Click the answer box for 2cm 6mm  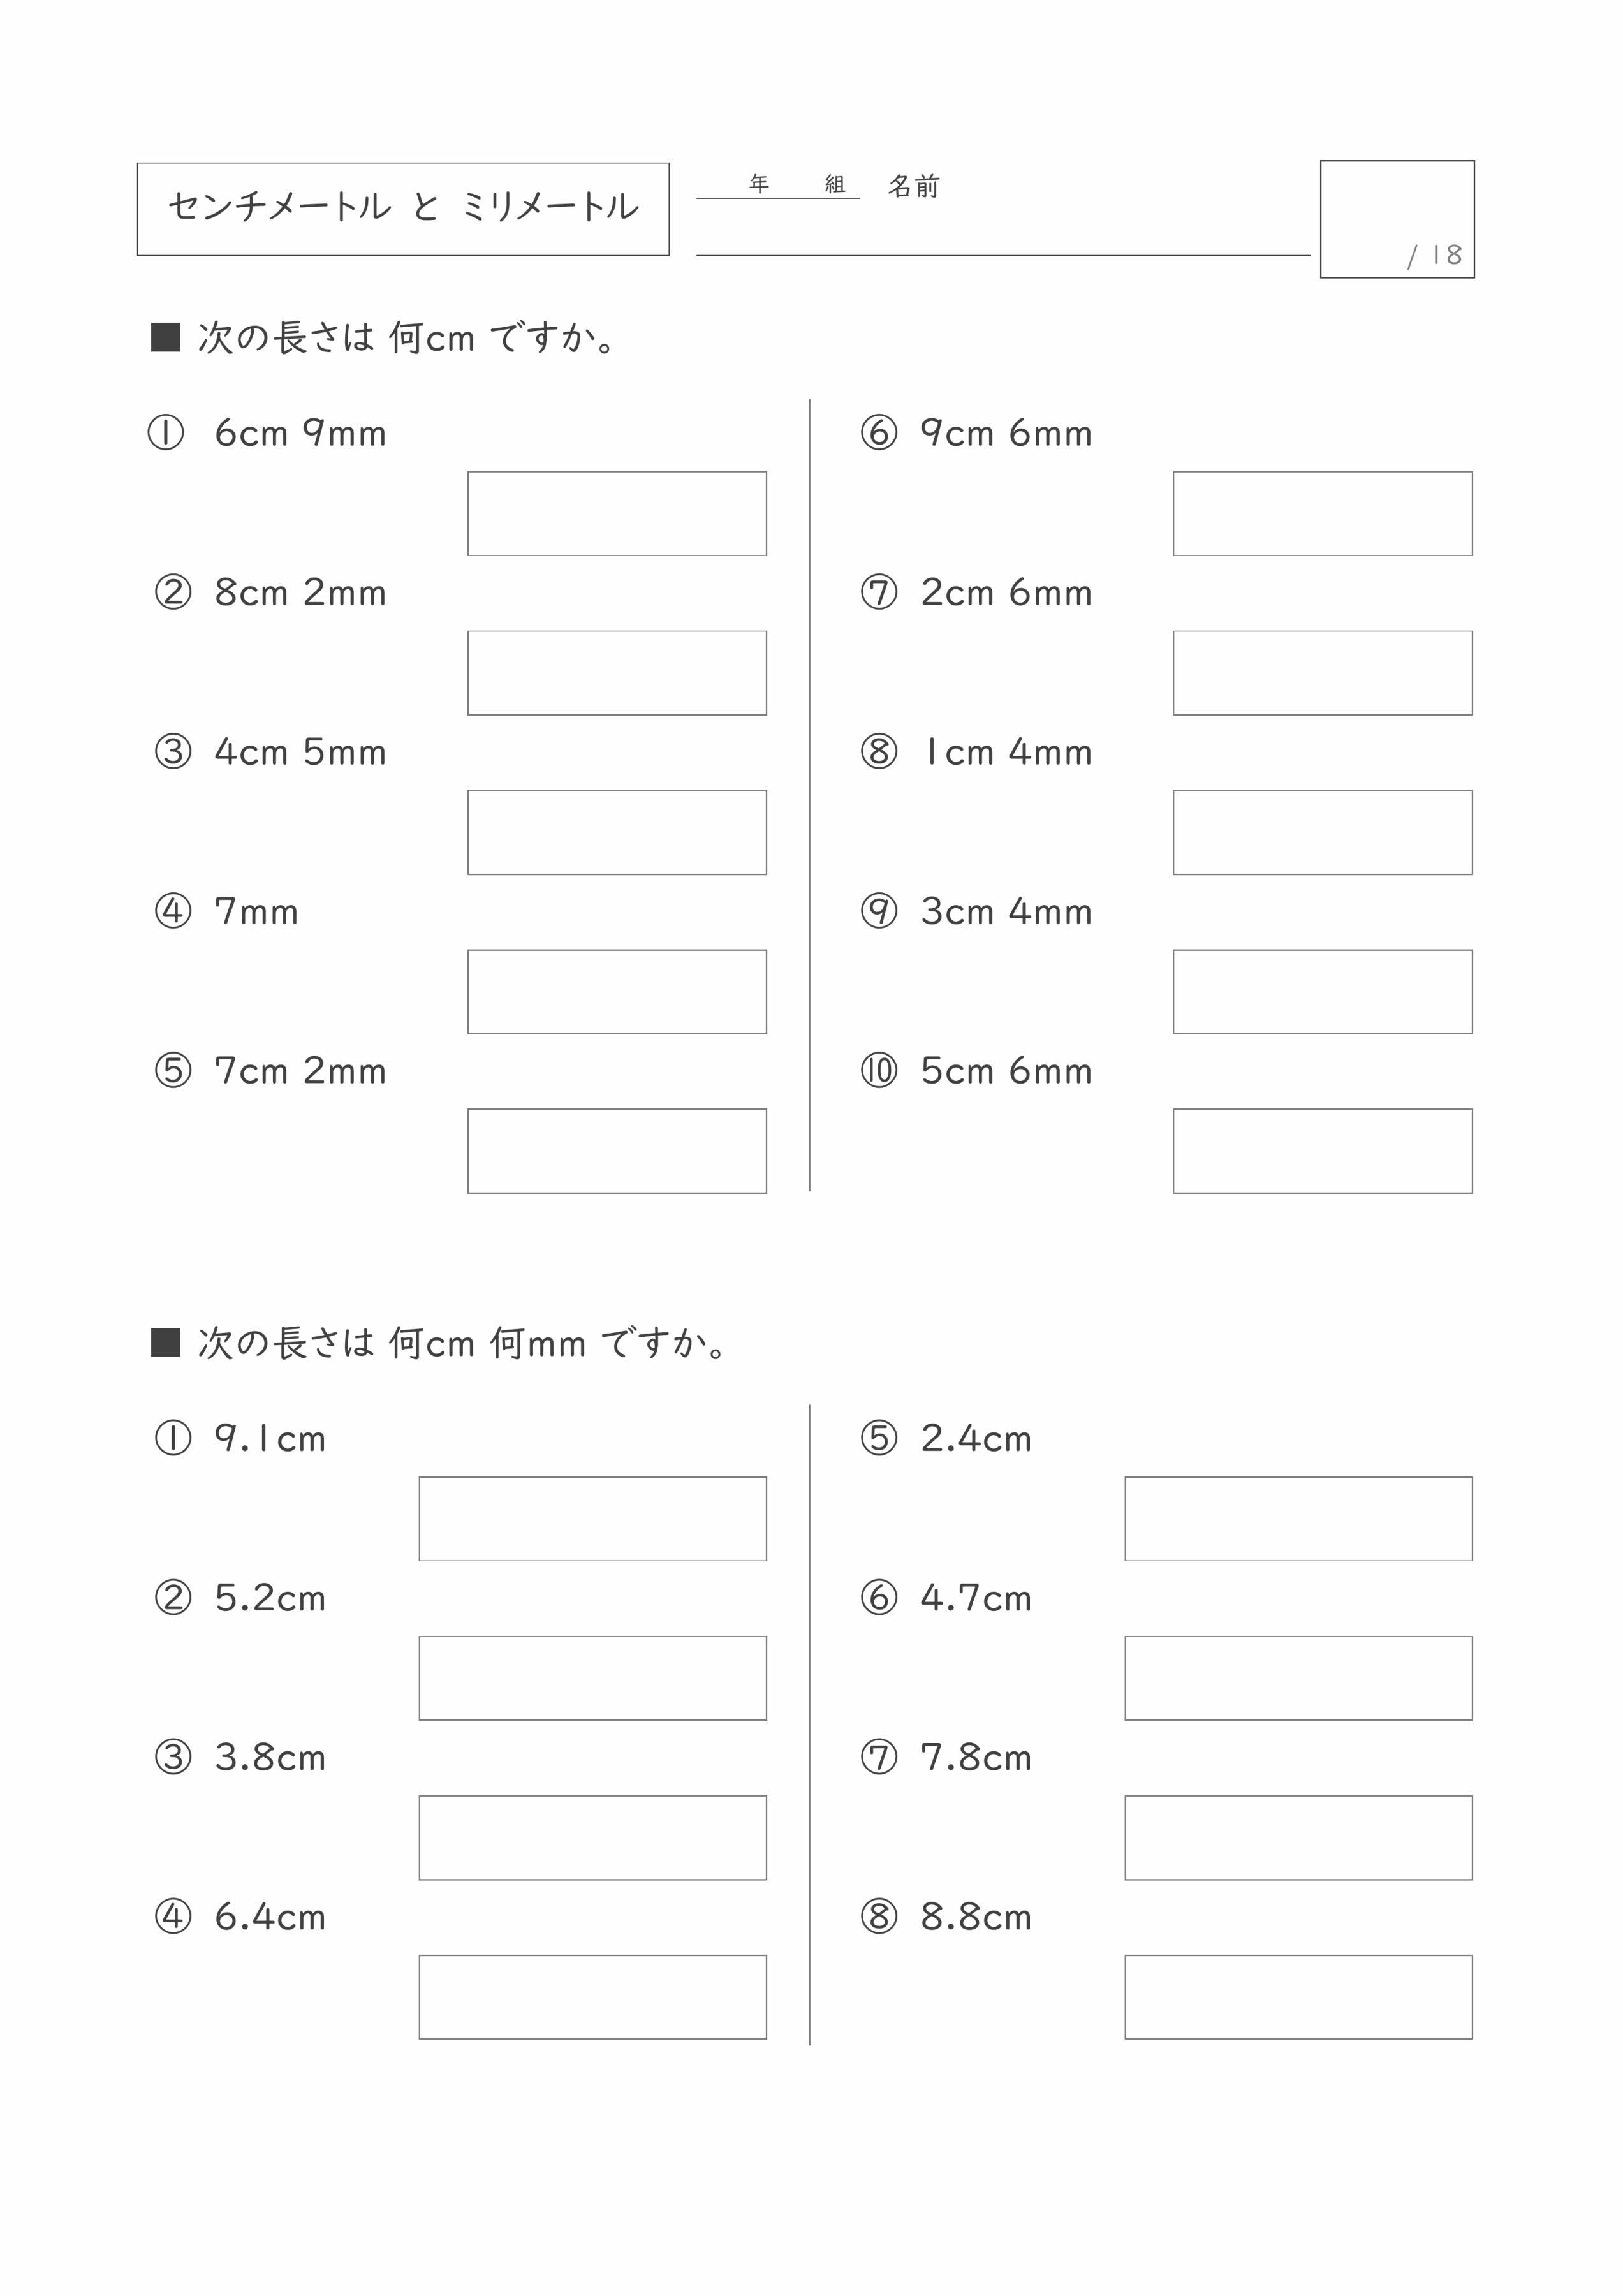point(1323,673)
